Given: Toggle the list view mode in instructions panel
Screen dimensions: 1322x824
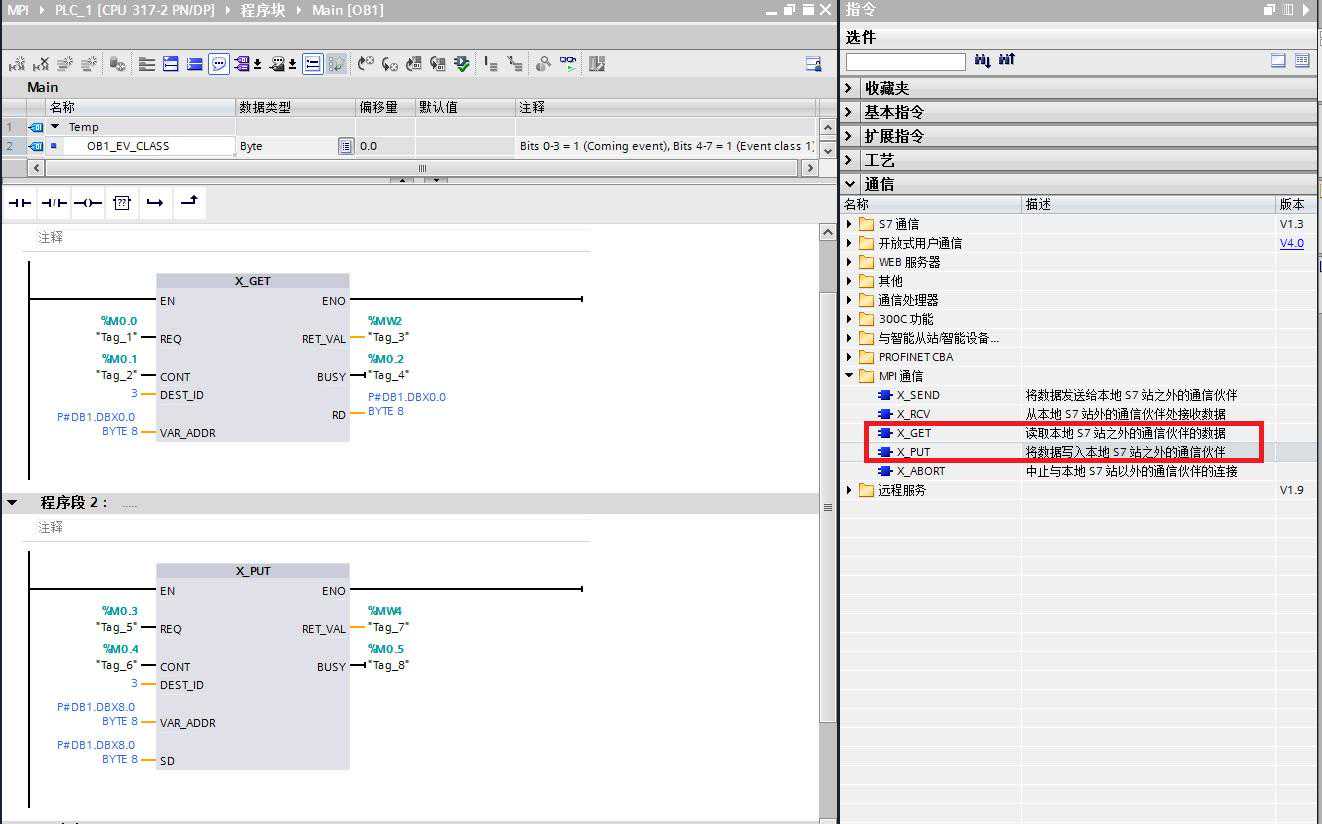Looking at the screenshot, I should [x=1302, y=61].
